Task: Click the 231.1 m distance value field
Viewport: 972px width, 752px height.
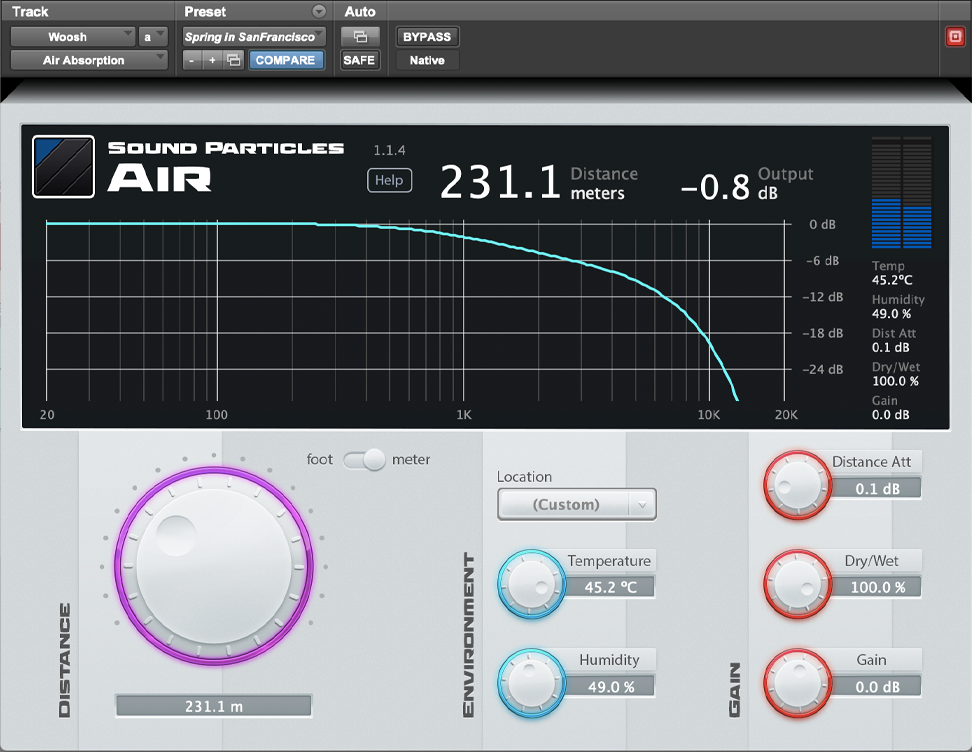Action: [x=214, y=706]
